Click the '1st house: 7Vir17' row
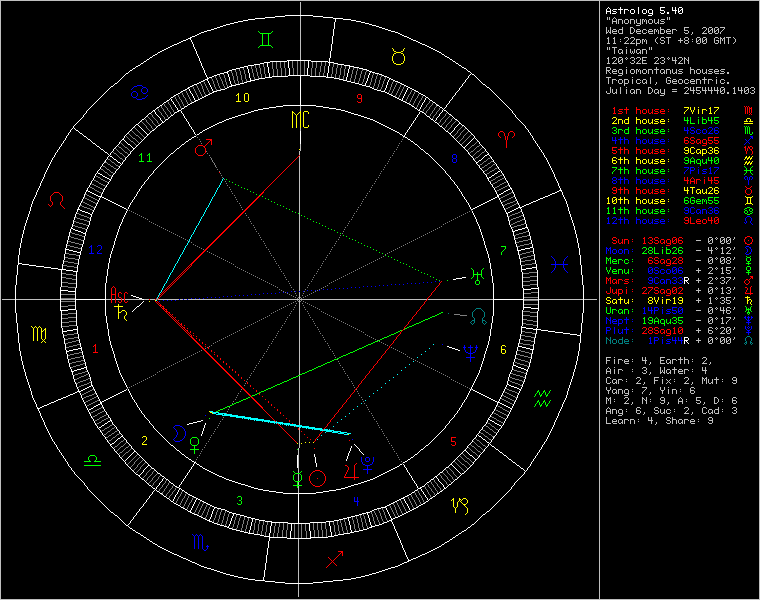 pos(682,111)
